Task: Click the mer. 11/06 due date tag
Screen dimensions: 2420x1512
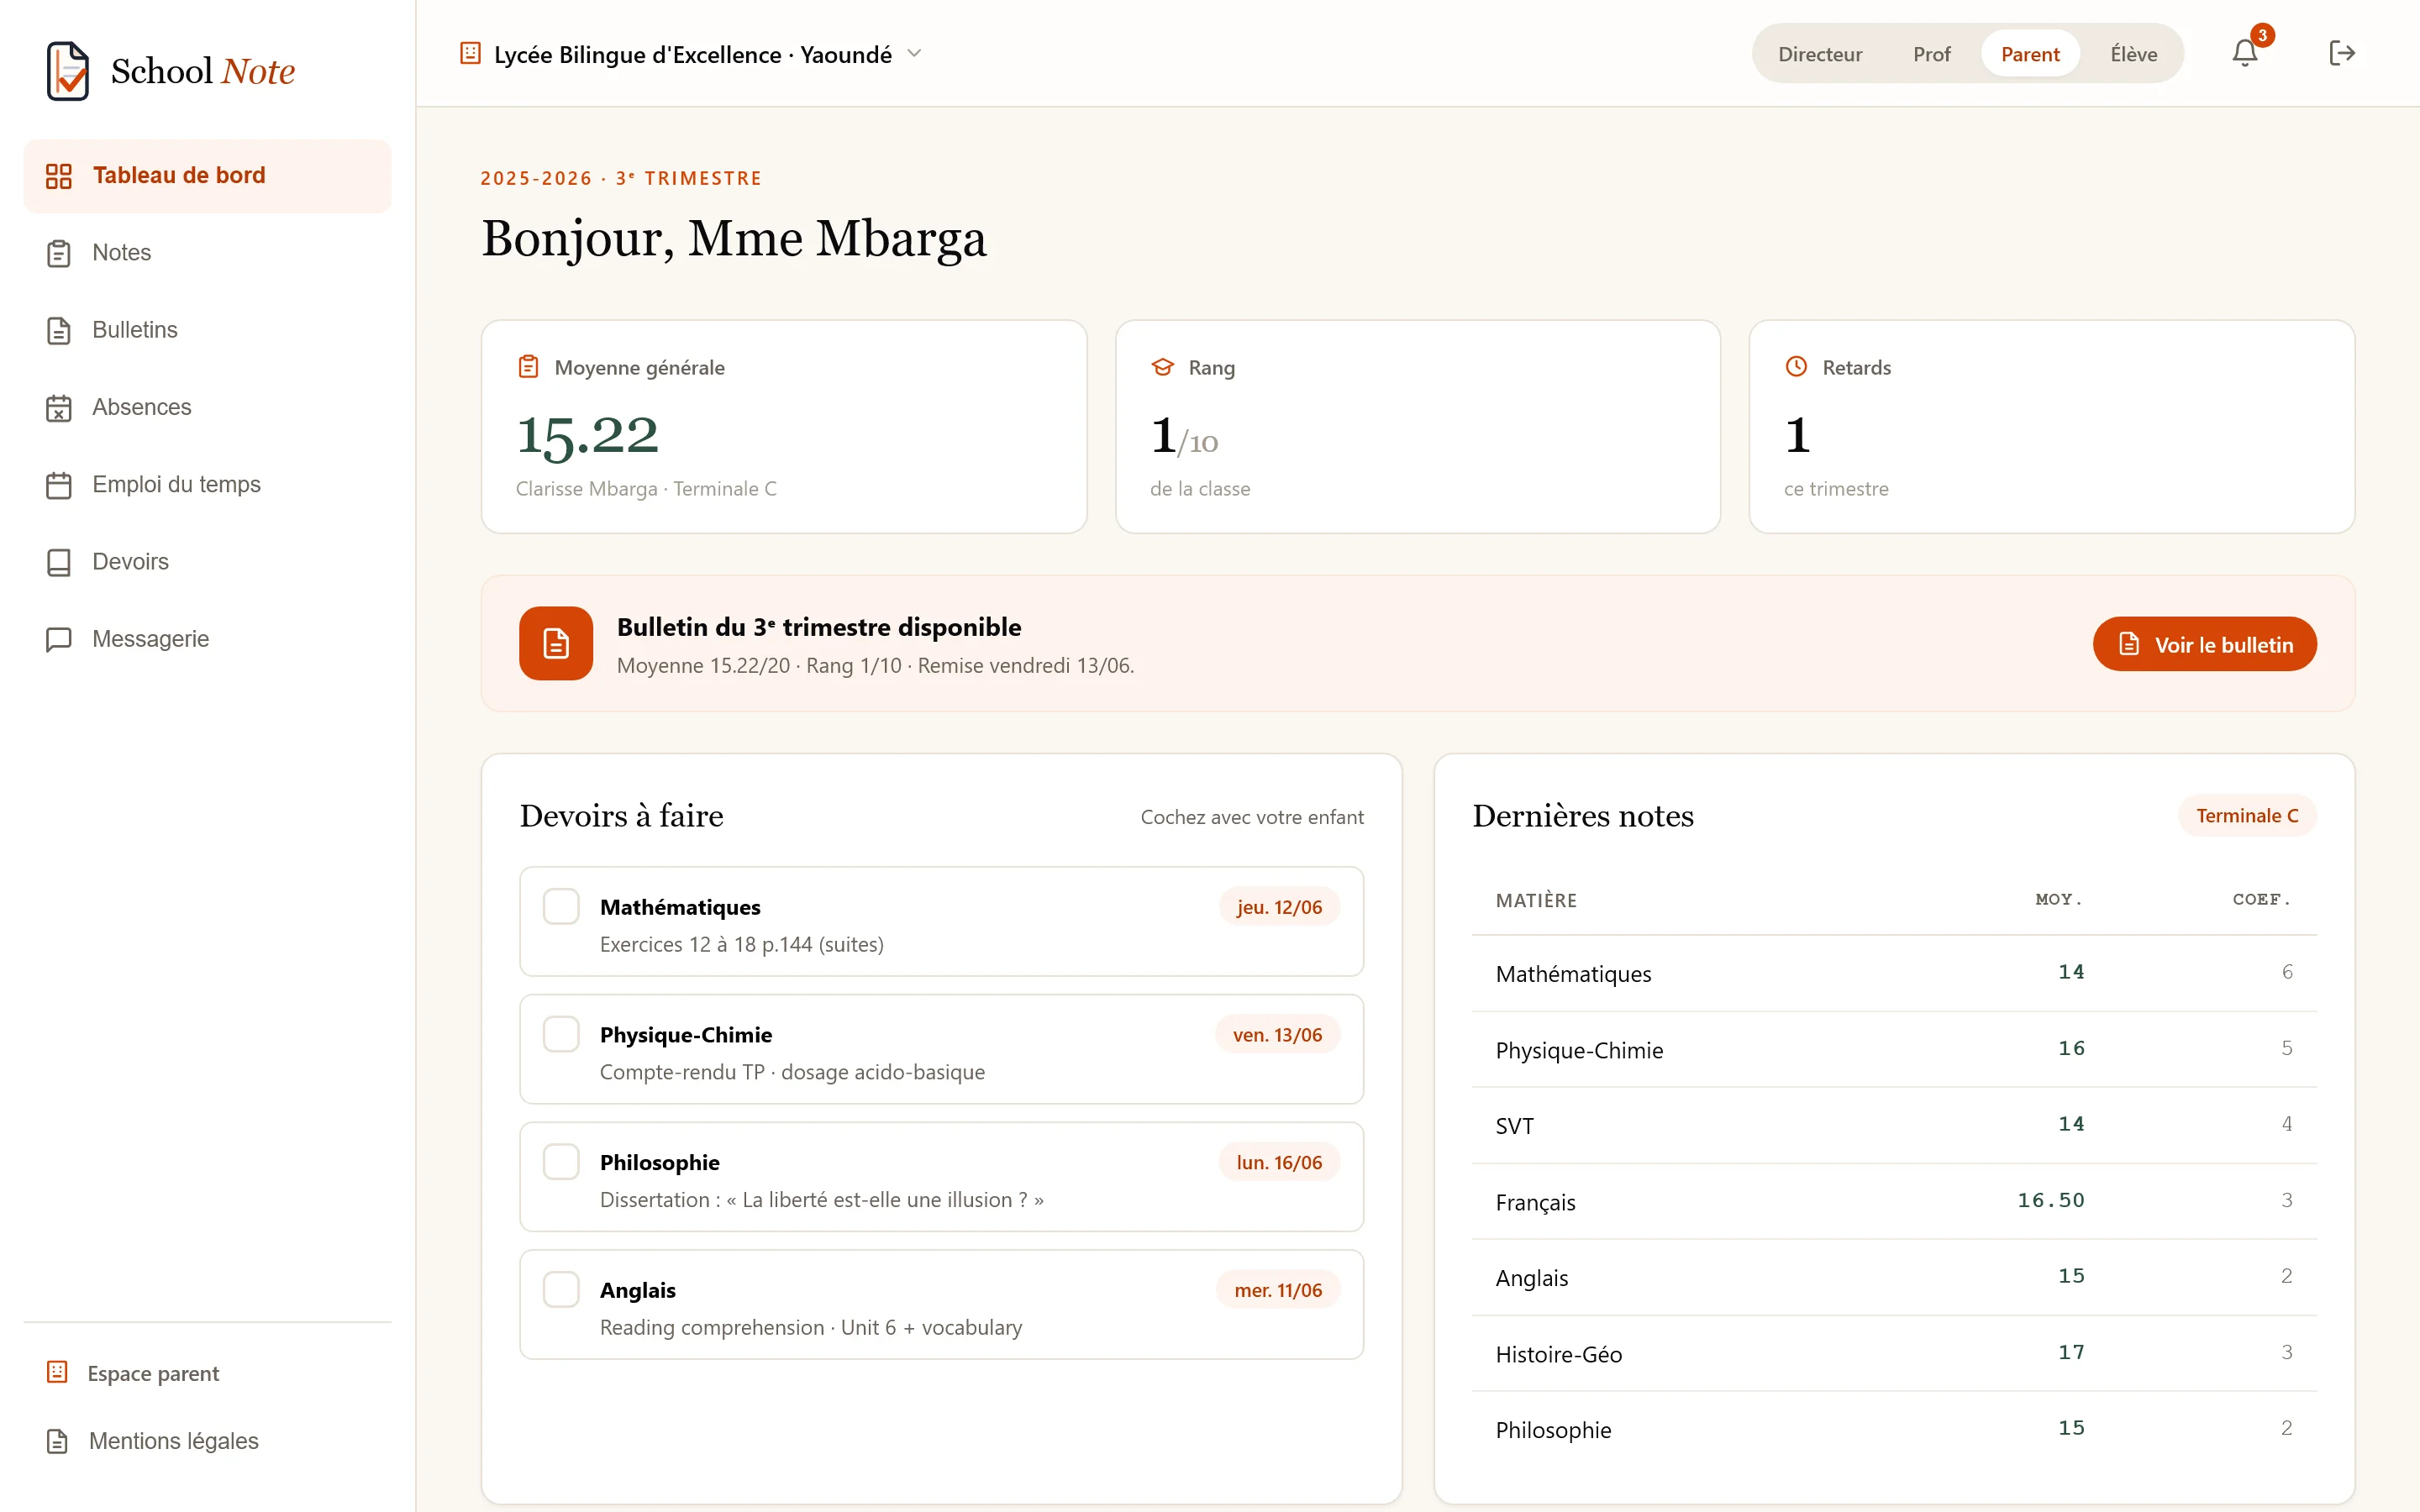Action: pos(1278,1290)
